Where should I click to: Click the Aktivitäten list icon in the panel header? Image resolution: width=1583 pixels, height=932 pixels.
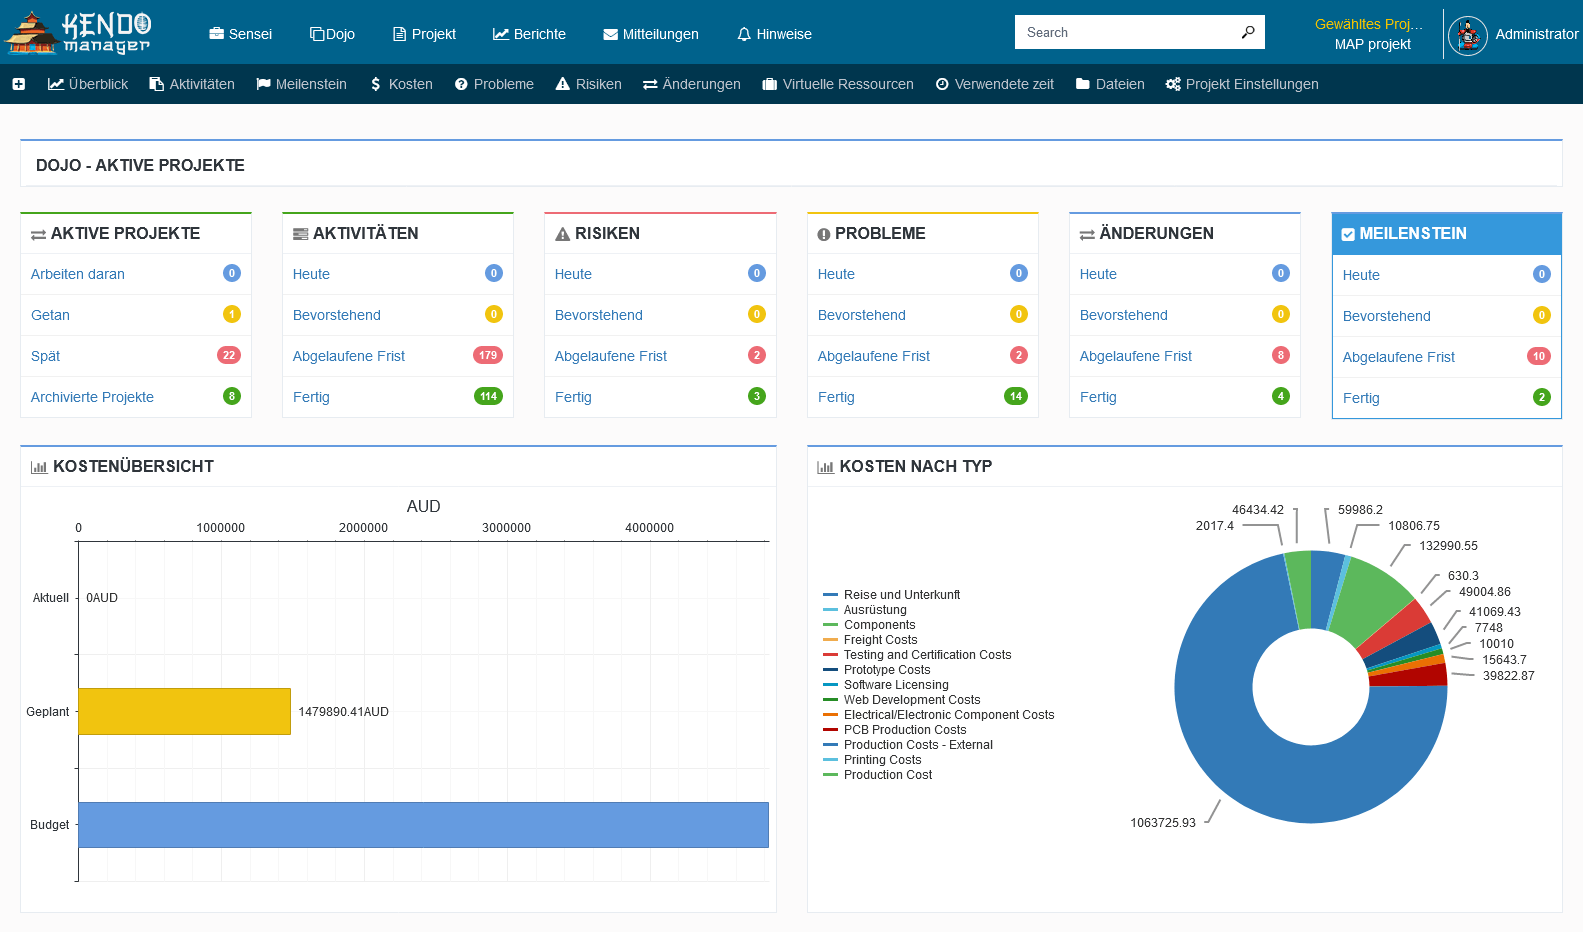[300, 234]
